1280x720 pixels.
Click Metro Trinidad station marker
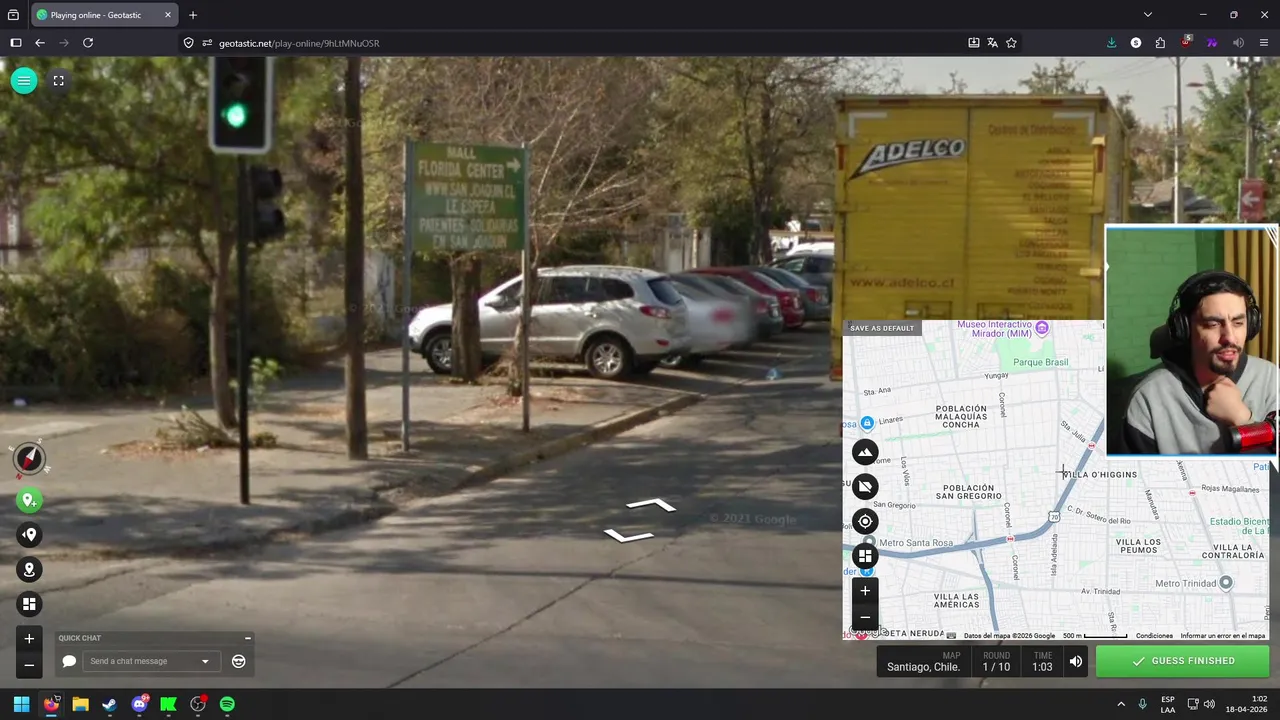click(x=1226, y=583)
